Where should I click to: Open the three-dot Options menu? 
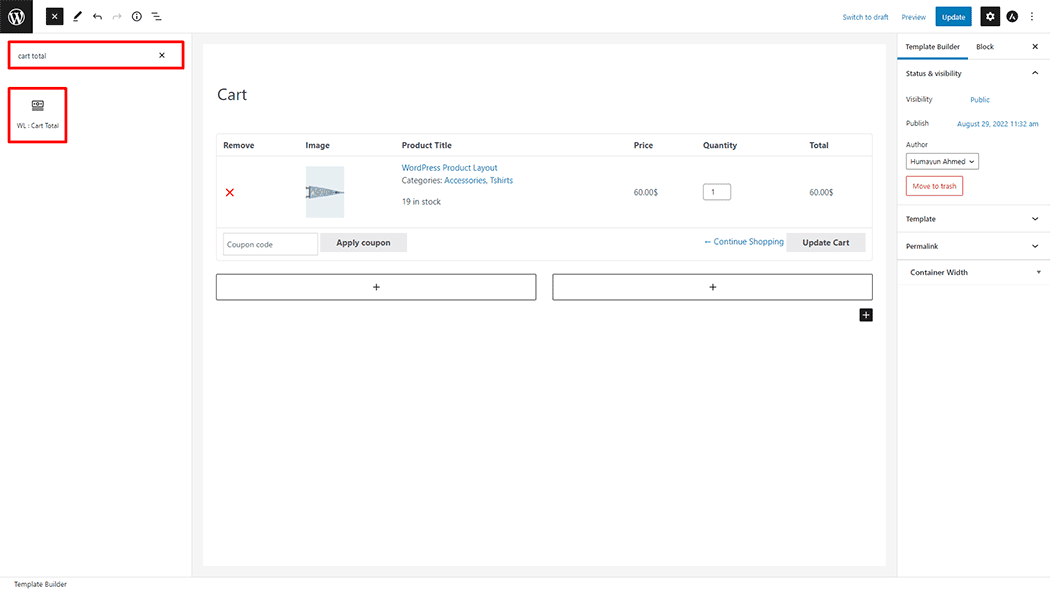[1032, 17]
